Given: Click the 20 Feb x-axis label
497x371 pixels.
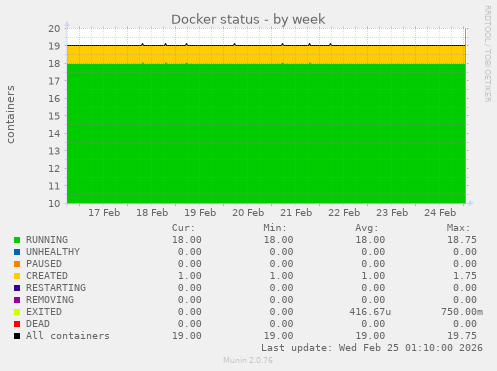Looking at the screenshot, I should point(248,213).
